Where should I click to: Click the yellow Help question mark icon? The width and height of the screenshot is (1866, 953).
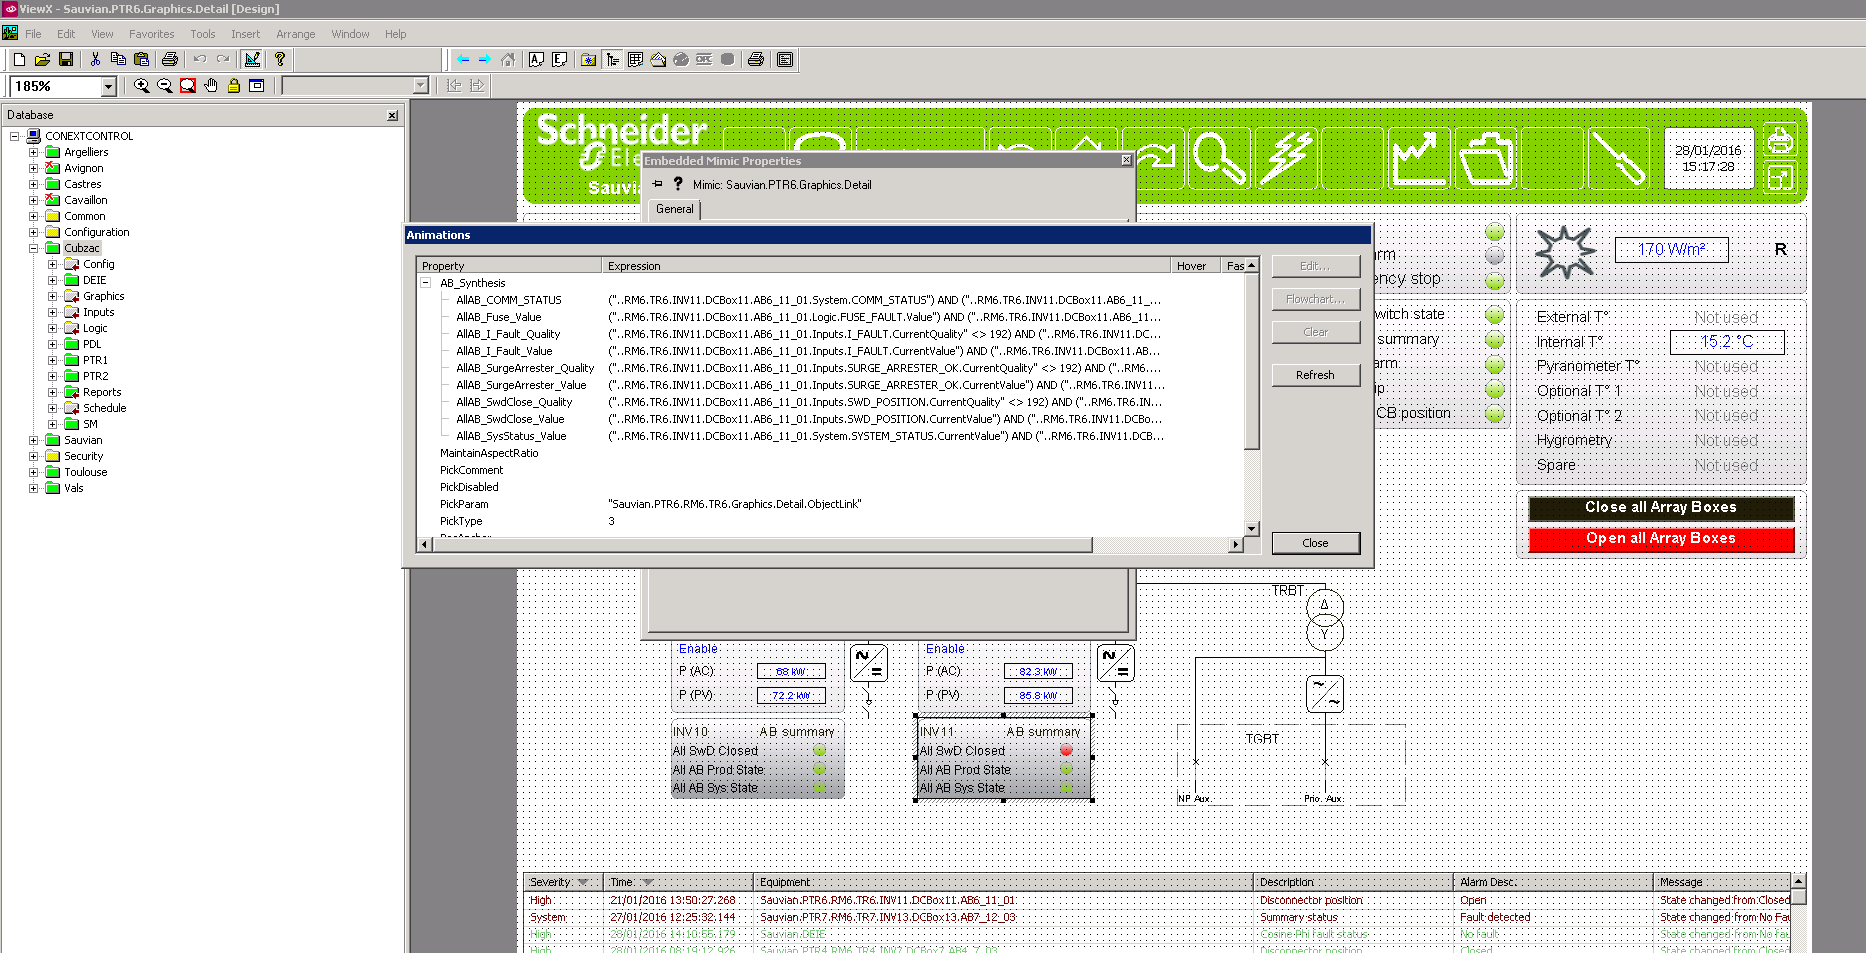pos(280,60)
